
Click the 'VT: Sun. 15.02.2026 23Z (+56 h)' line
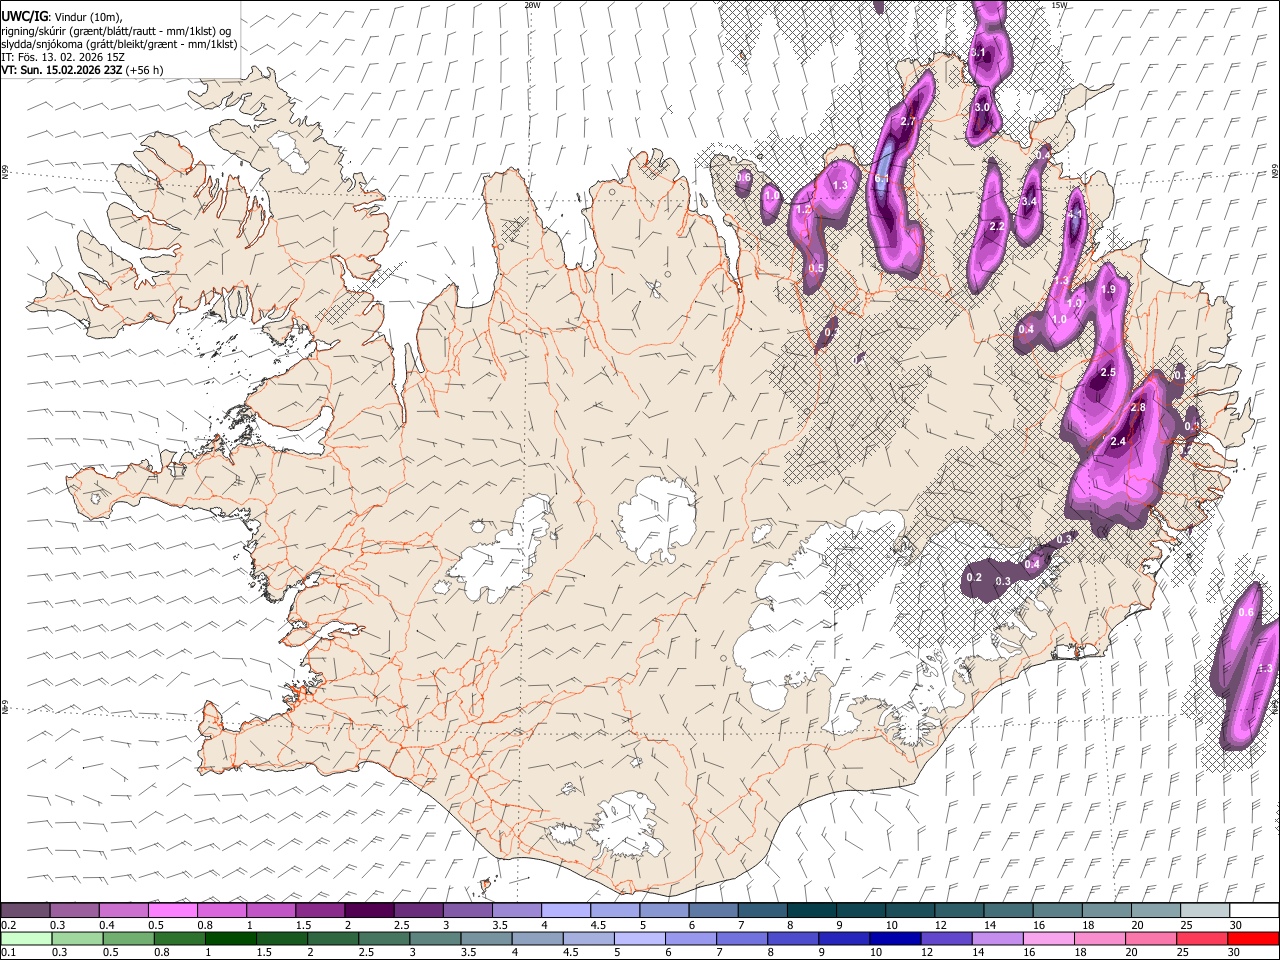(x=82, y=70)
